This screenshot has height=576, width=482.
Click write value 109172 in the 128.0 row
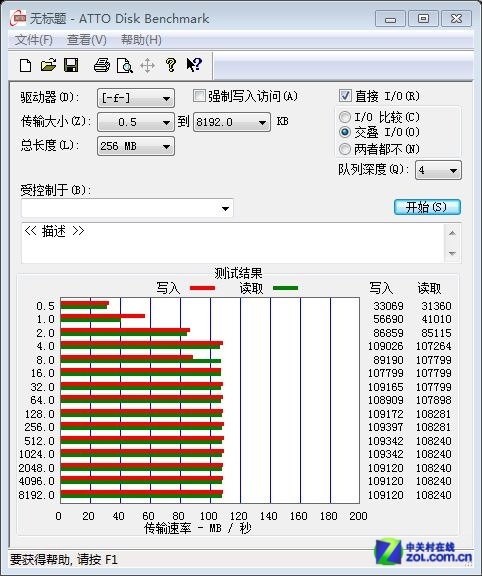tap(386, 414)
